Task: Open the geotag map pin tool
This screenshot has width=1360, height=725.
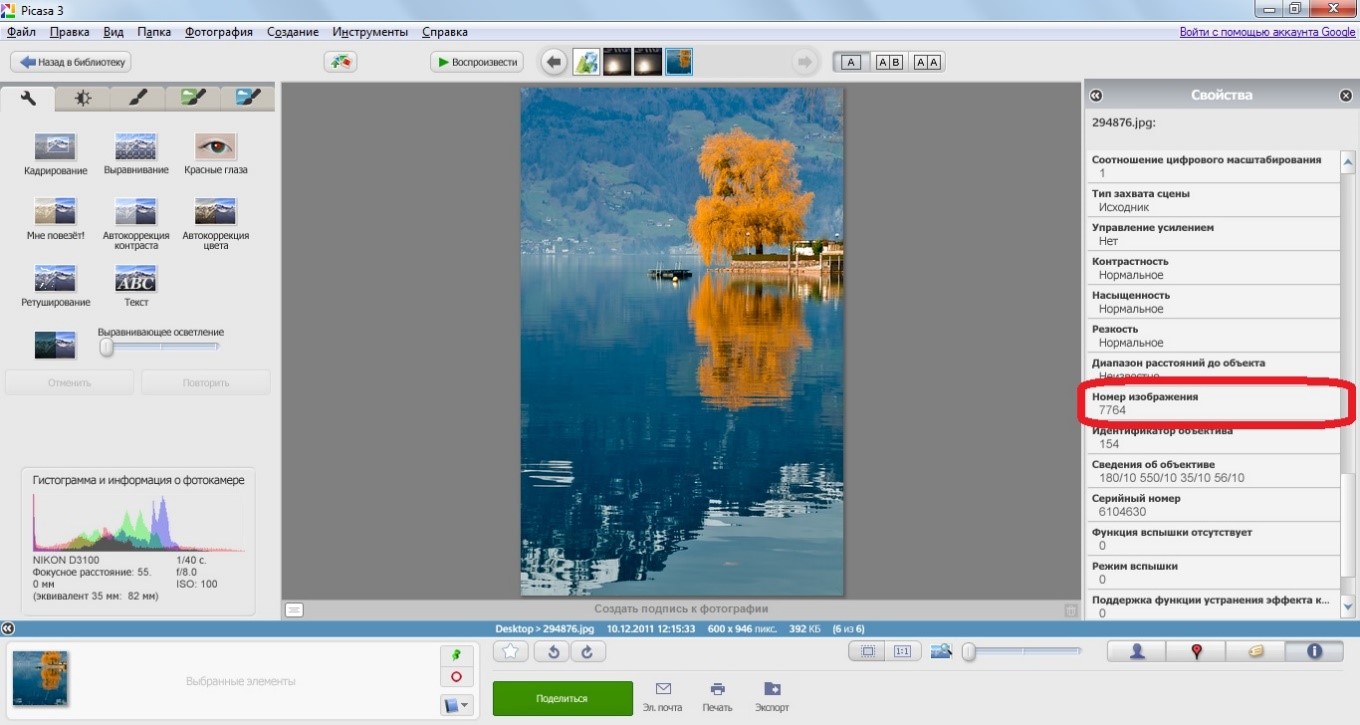Action: [1197, 651]
